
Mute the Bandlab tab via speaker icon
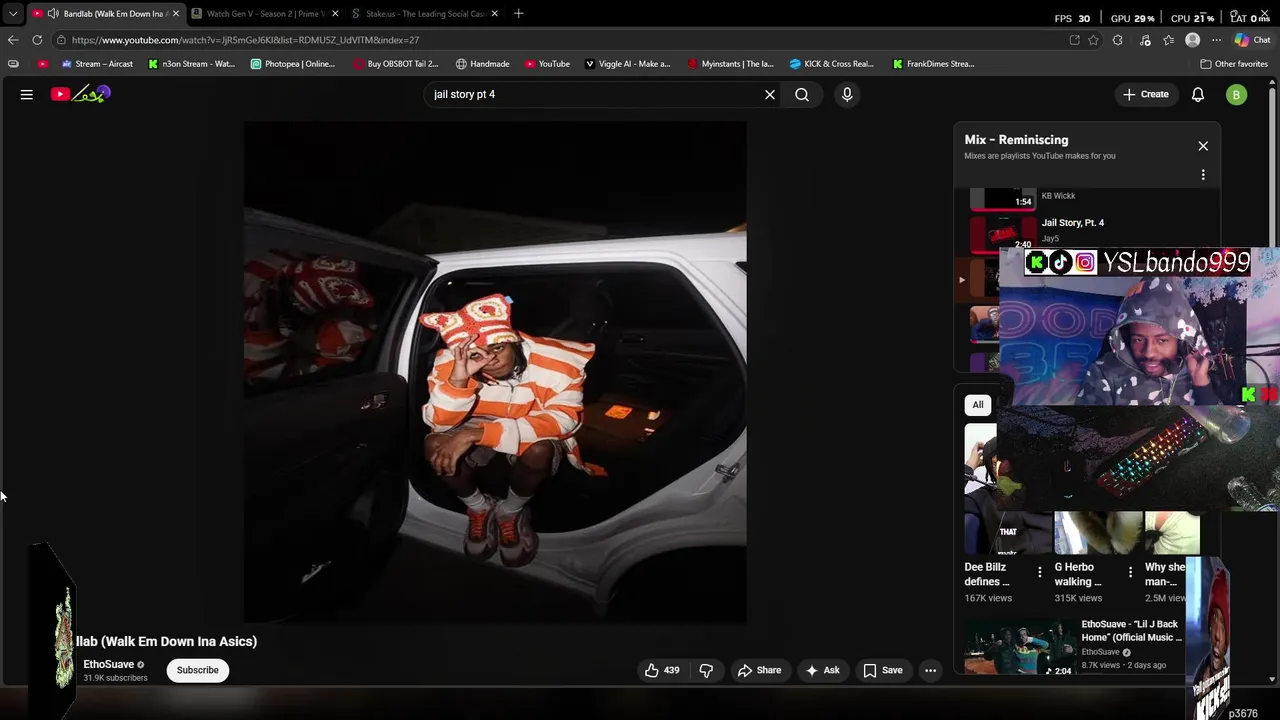(x=53, y=14)
